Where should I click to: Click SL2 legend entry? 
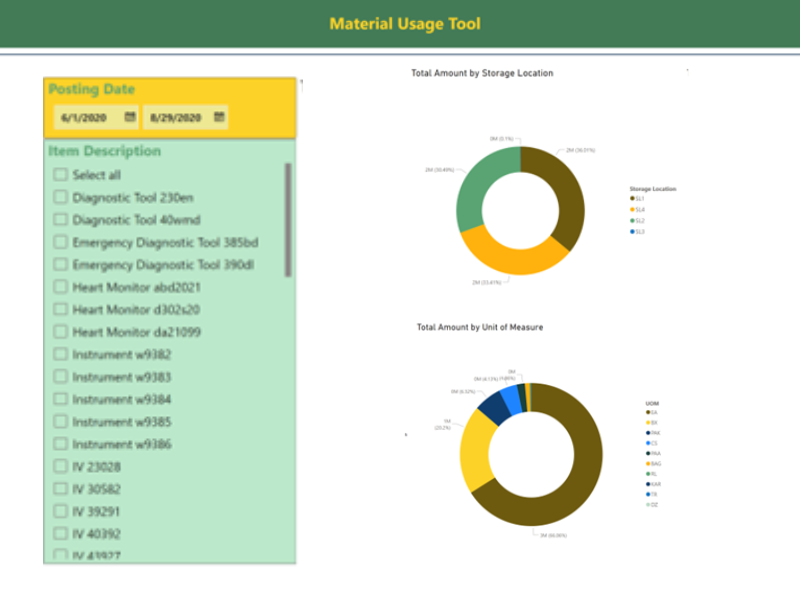point(637,220)
